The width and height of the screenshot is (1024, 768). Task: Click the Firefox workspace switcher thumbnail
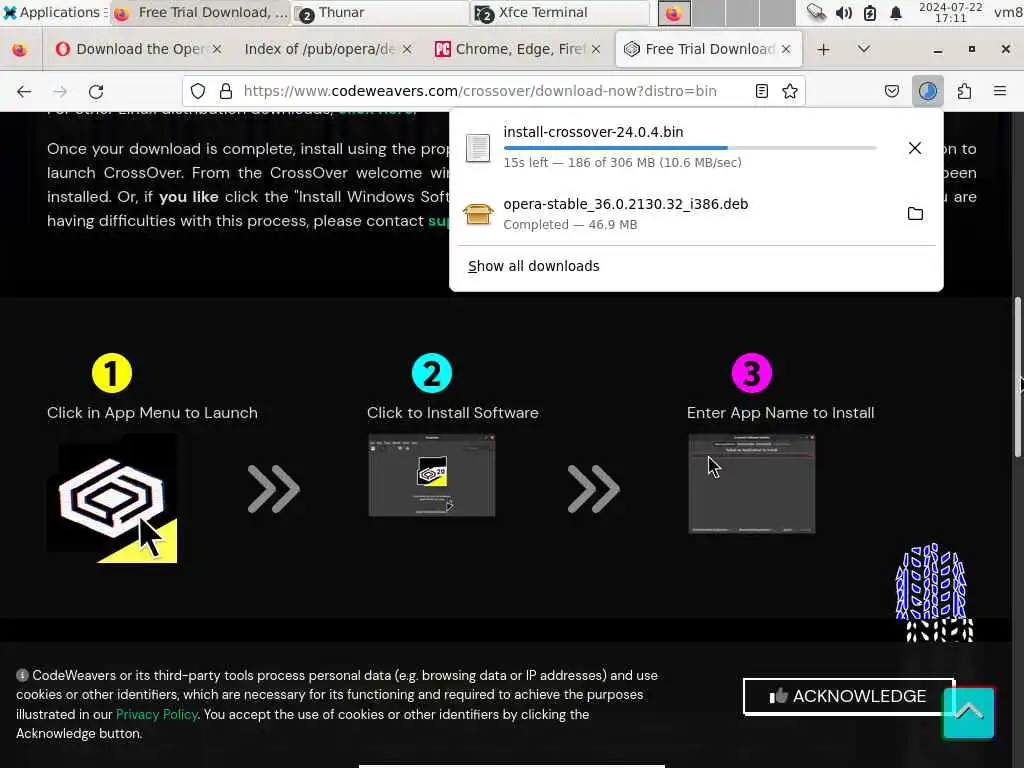[674, 13]
